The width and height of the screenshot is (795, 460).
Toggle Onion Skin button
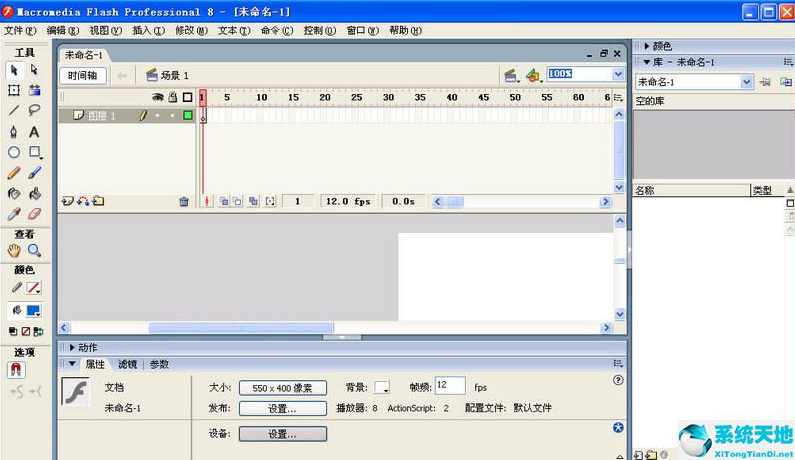click(x=224, y=201)
